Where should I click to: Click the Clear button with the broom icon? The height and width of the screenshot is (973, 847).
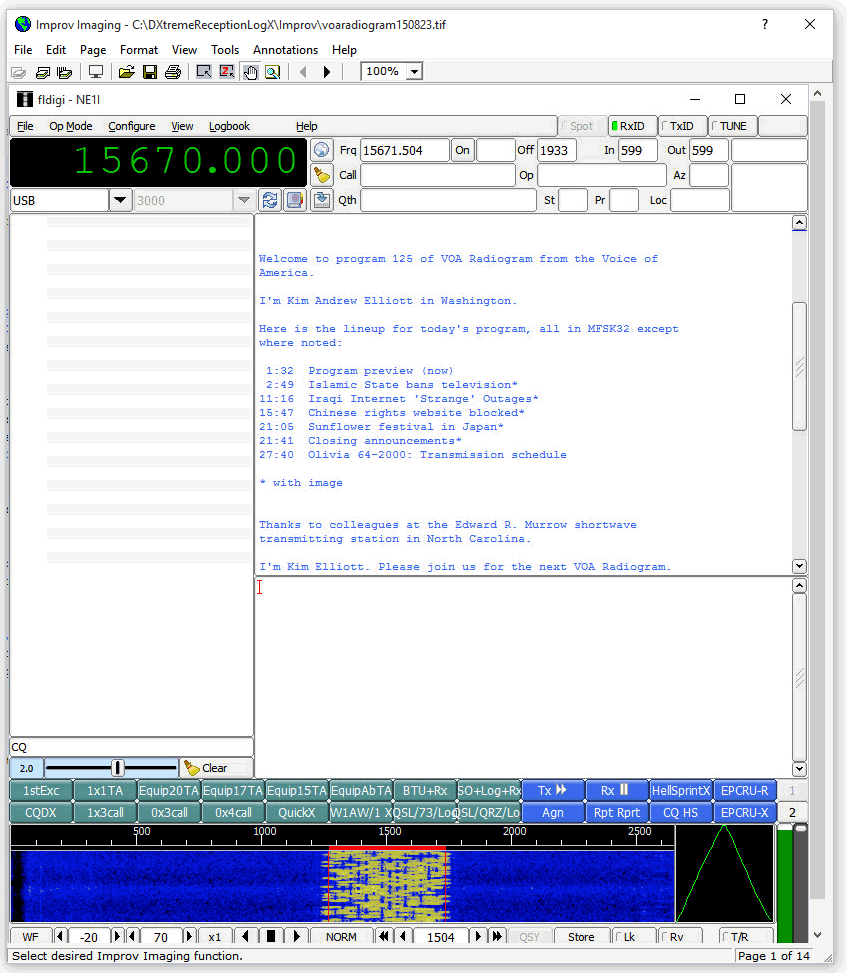pos(216,768)
